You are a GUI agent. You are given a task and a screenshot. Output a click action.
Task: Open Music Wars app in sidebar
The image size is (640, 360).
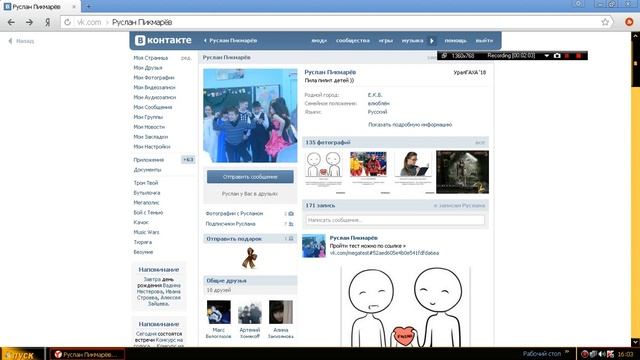click(x=146, y=232)
